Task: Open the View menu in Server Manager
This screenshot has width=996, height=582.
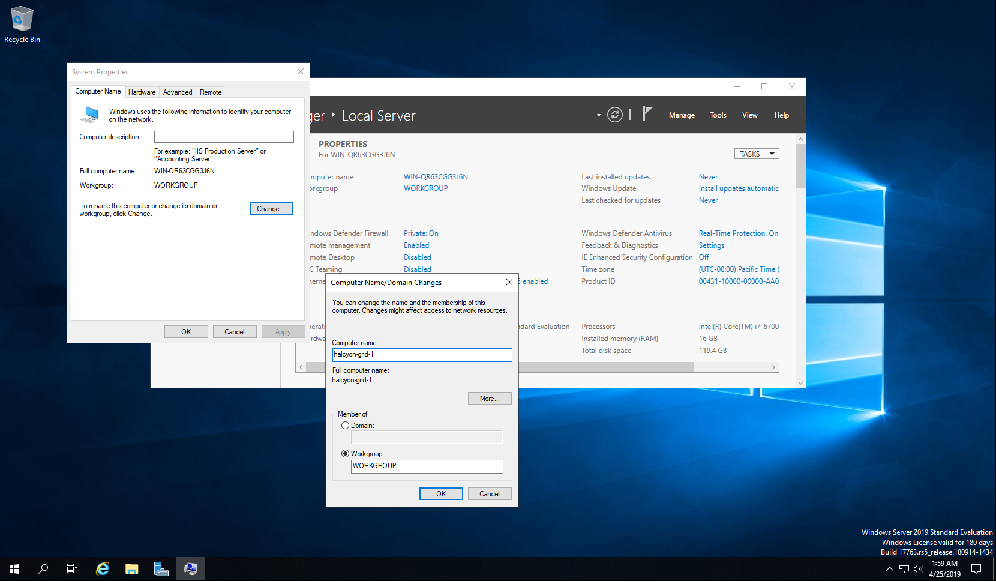Action: [x=750, y=115]
